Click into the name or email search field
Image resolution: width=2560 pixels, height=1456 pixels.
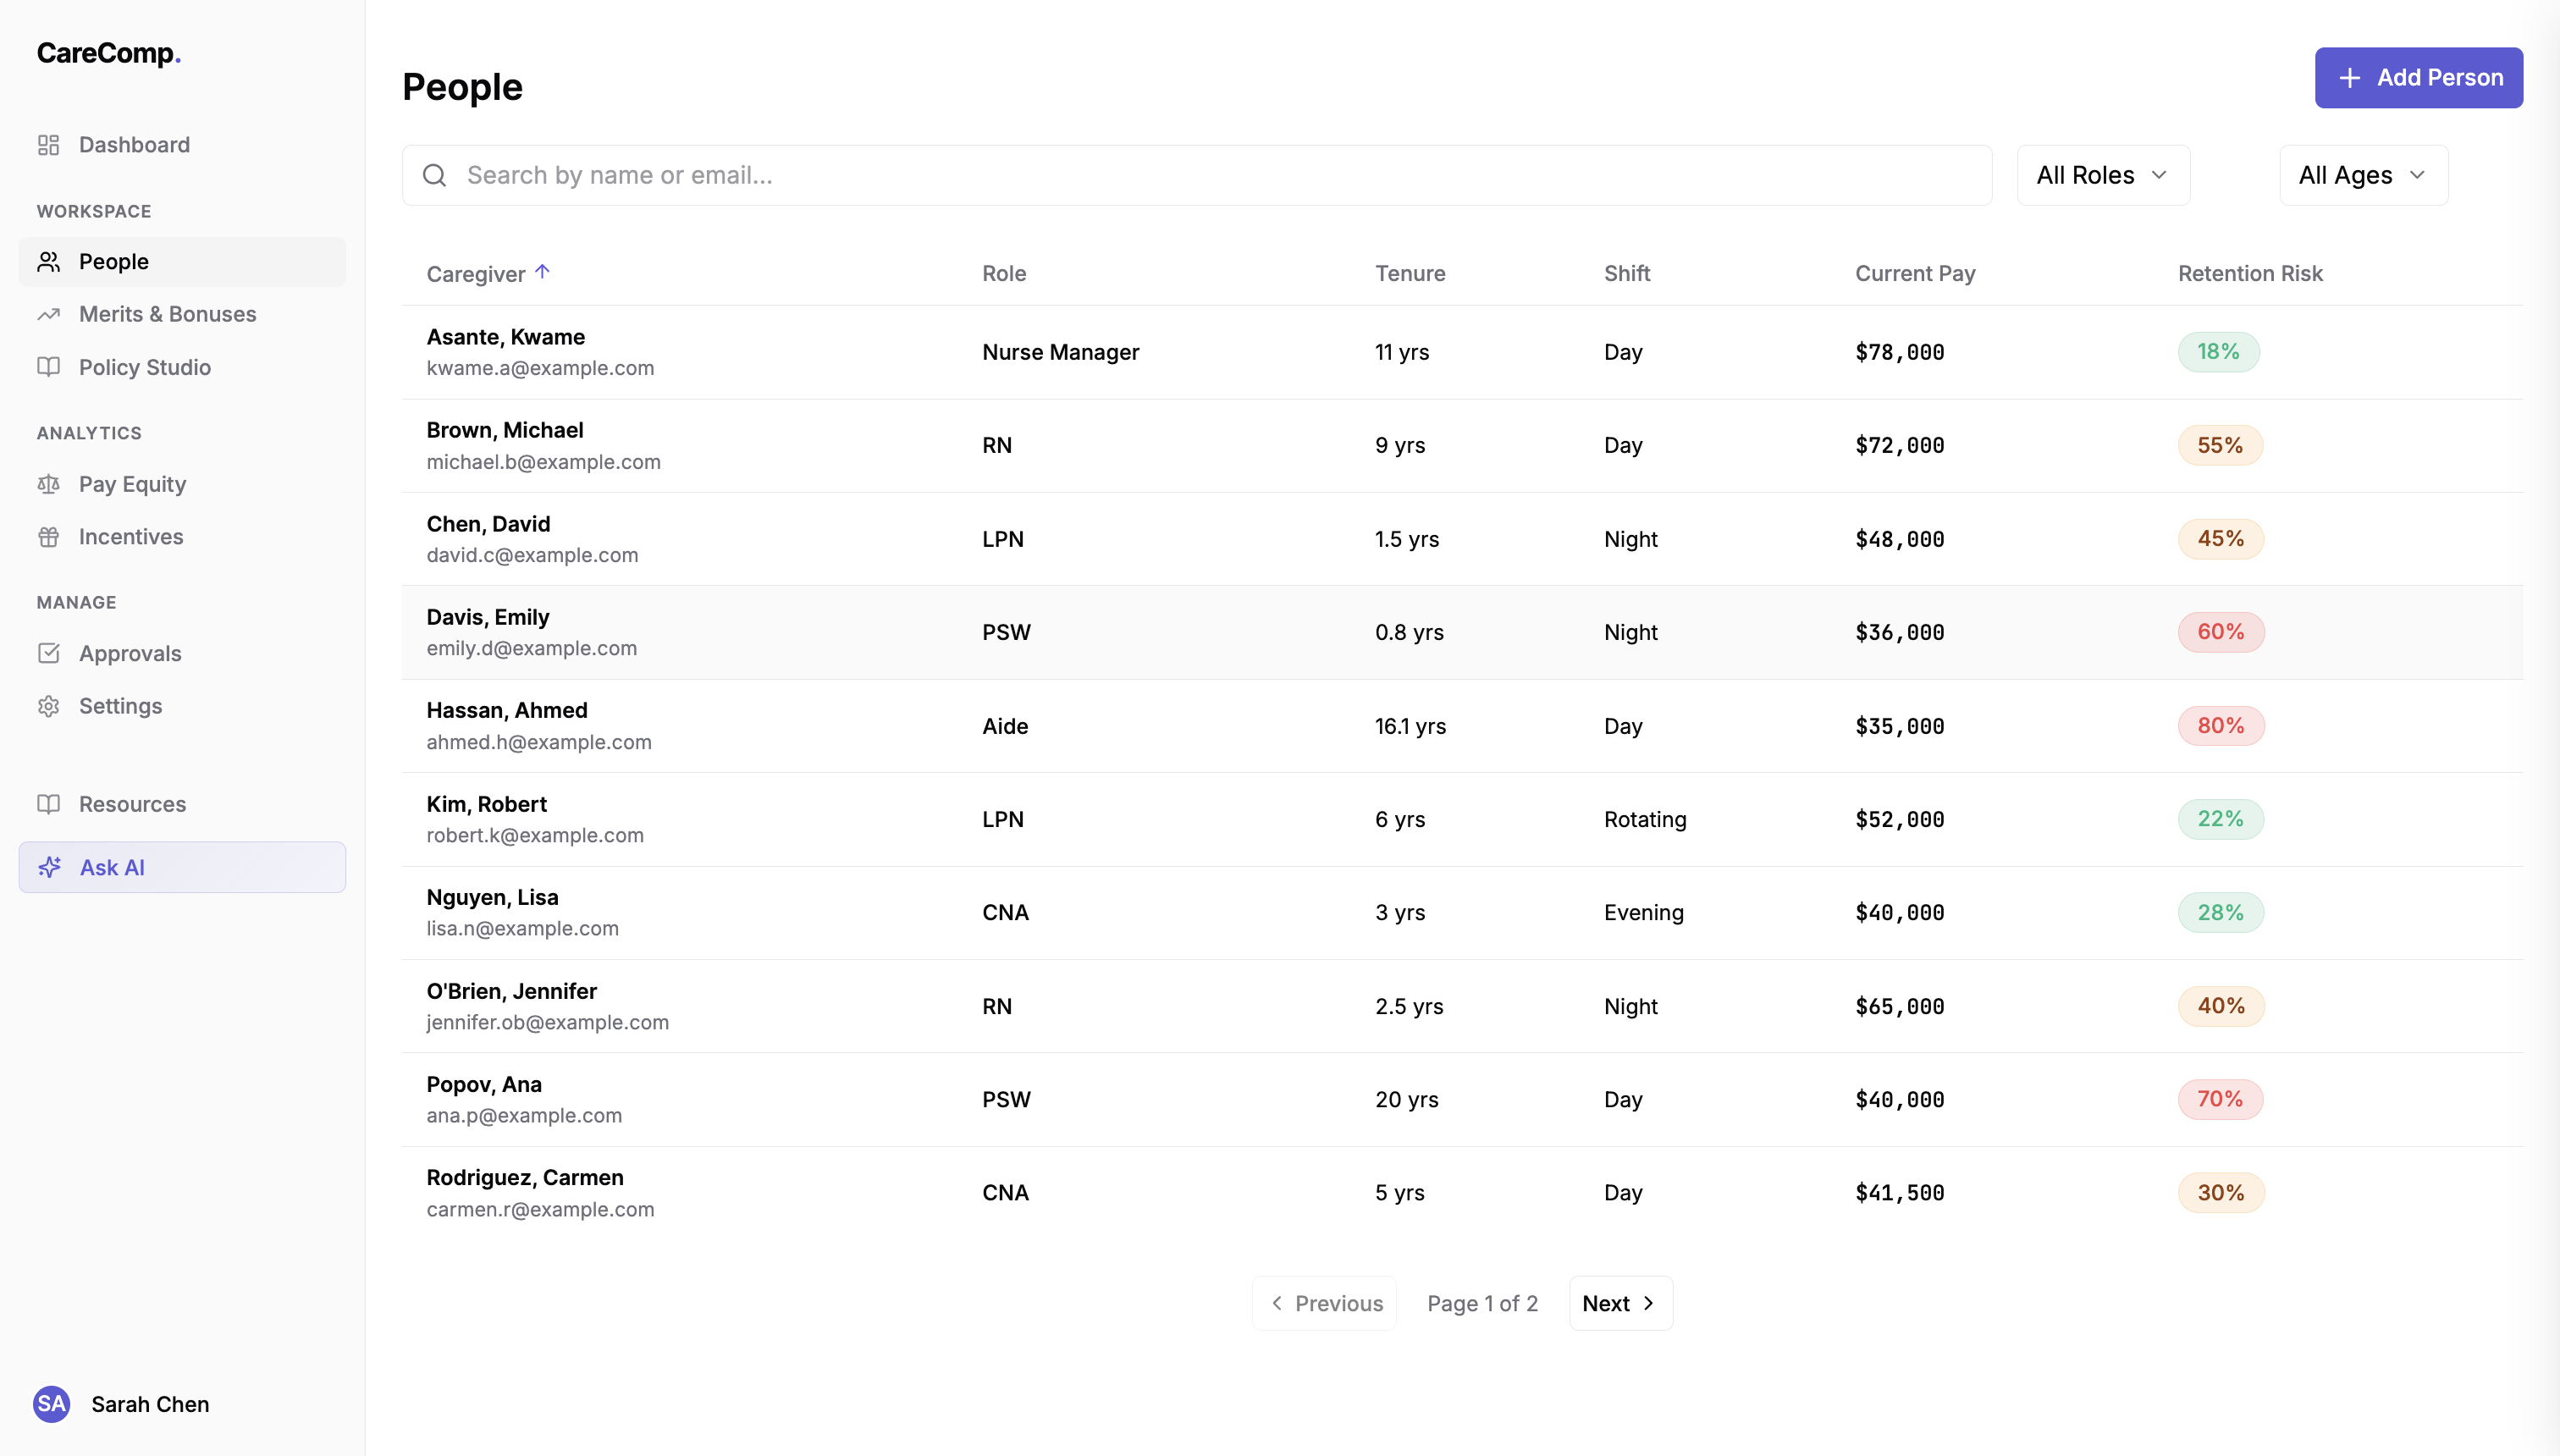1197,175
